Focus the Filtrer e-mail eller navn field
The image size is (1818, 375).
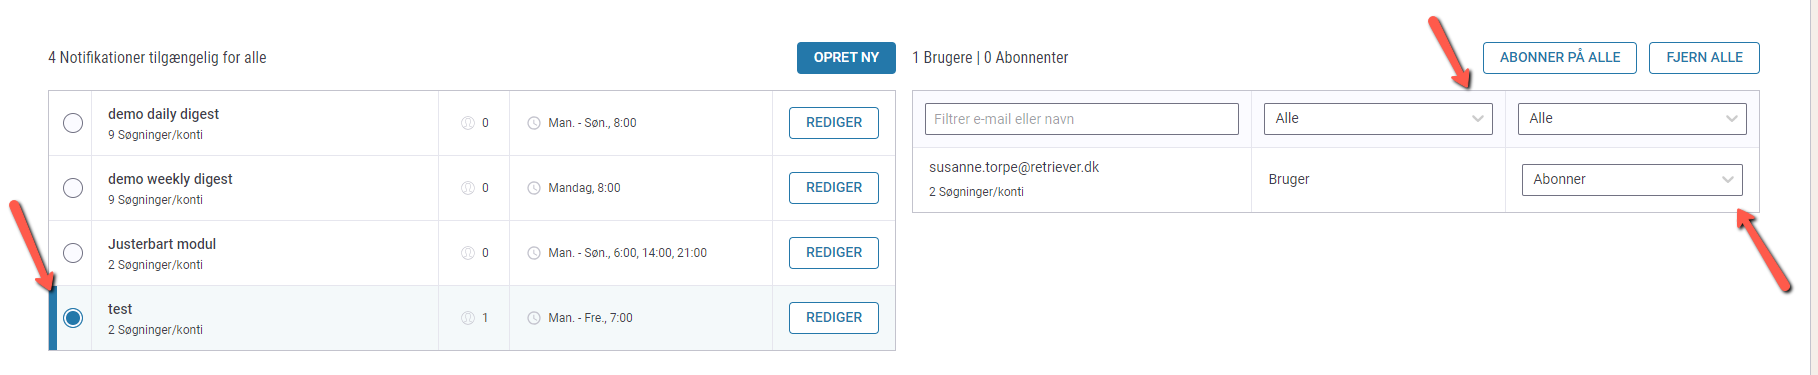[x=1082, y=119]
